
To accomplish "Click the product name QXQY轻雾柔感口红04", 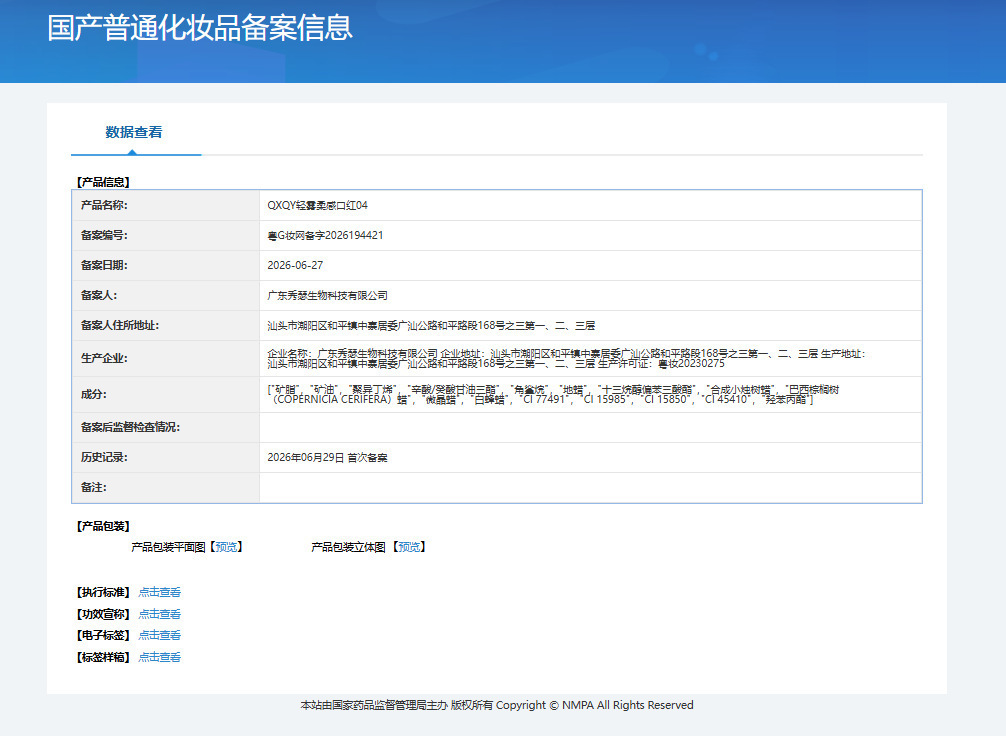I will tap(318, 205).
